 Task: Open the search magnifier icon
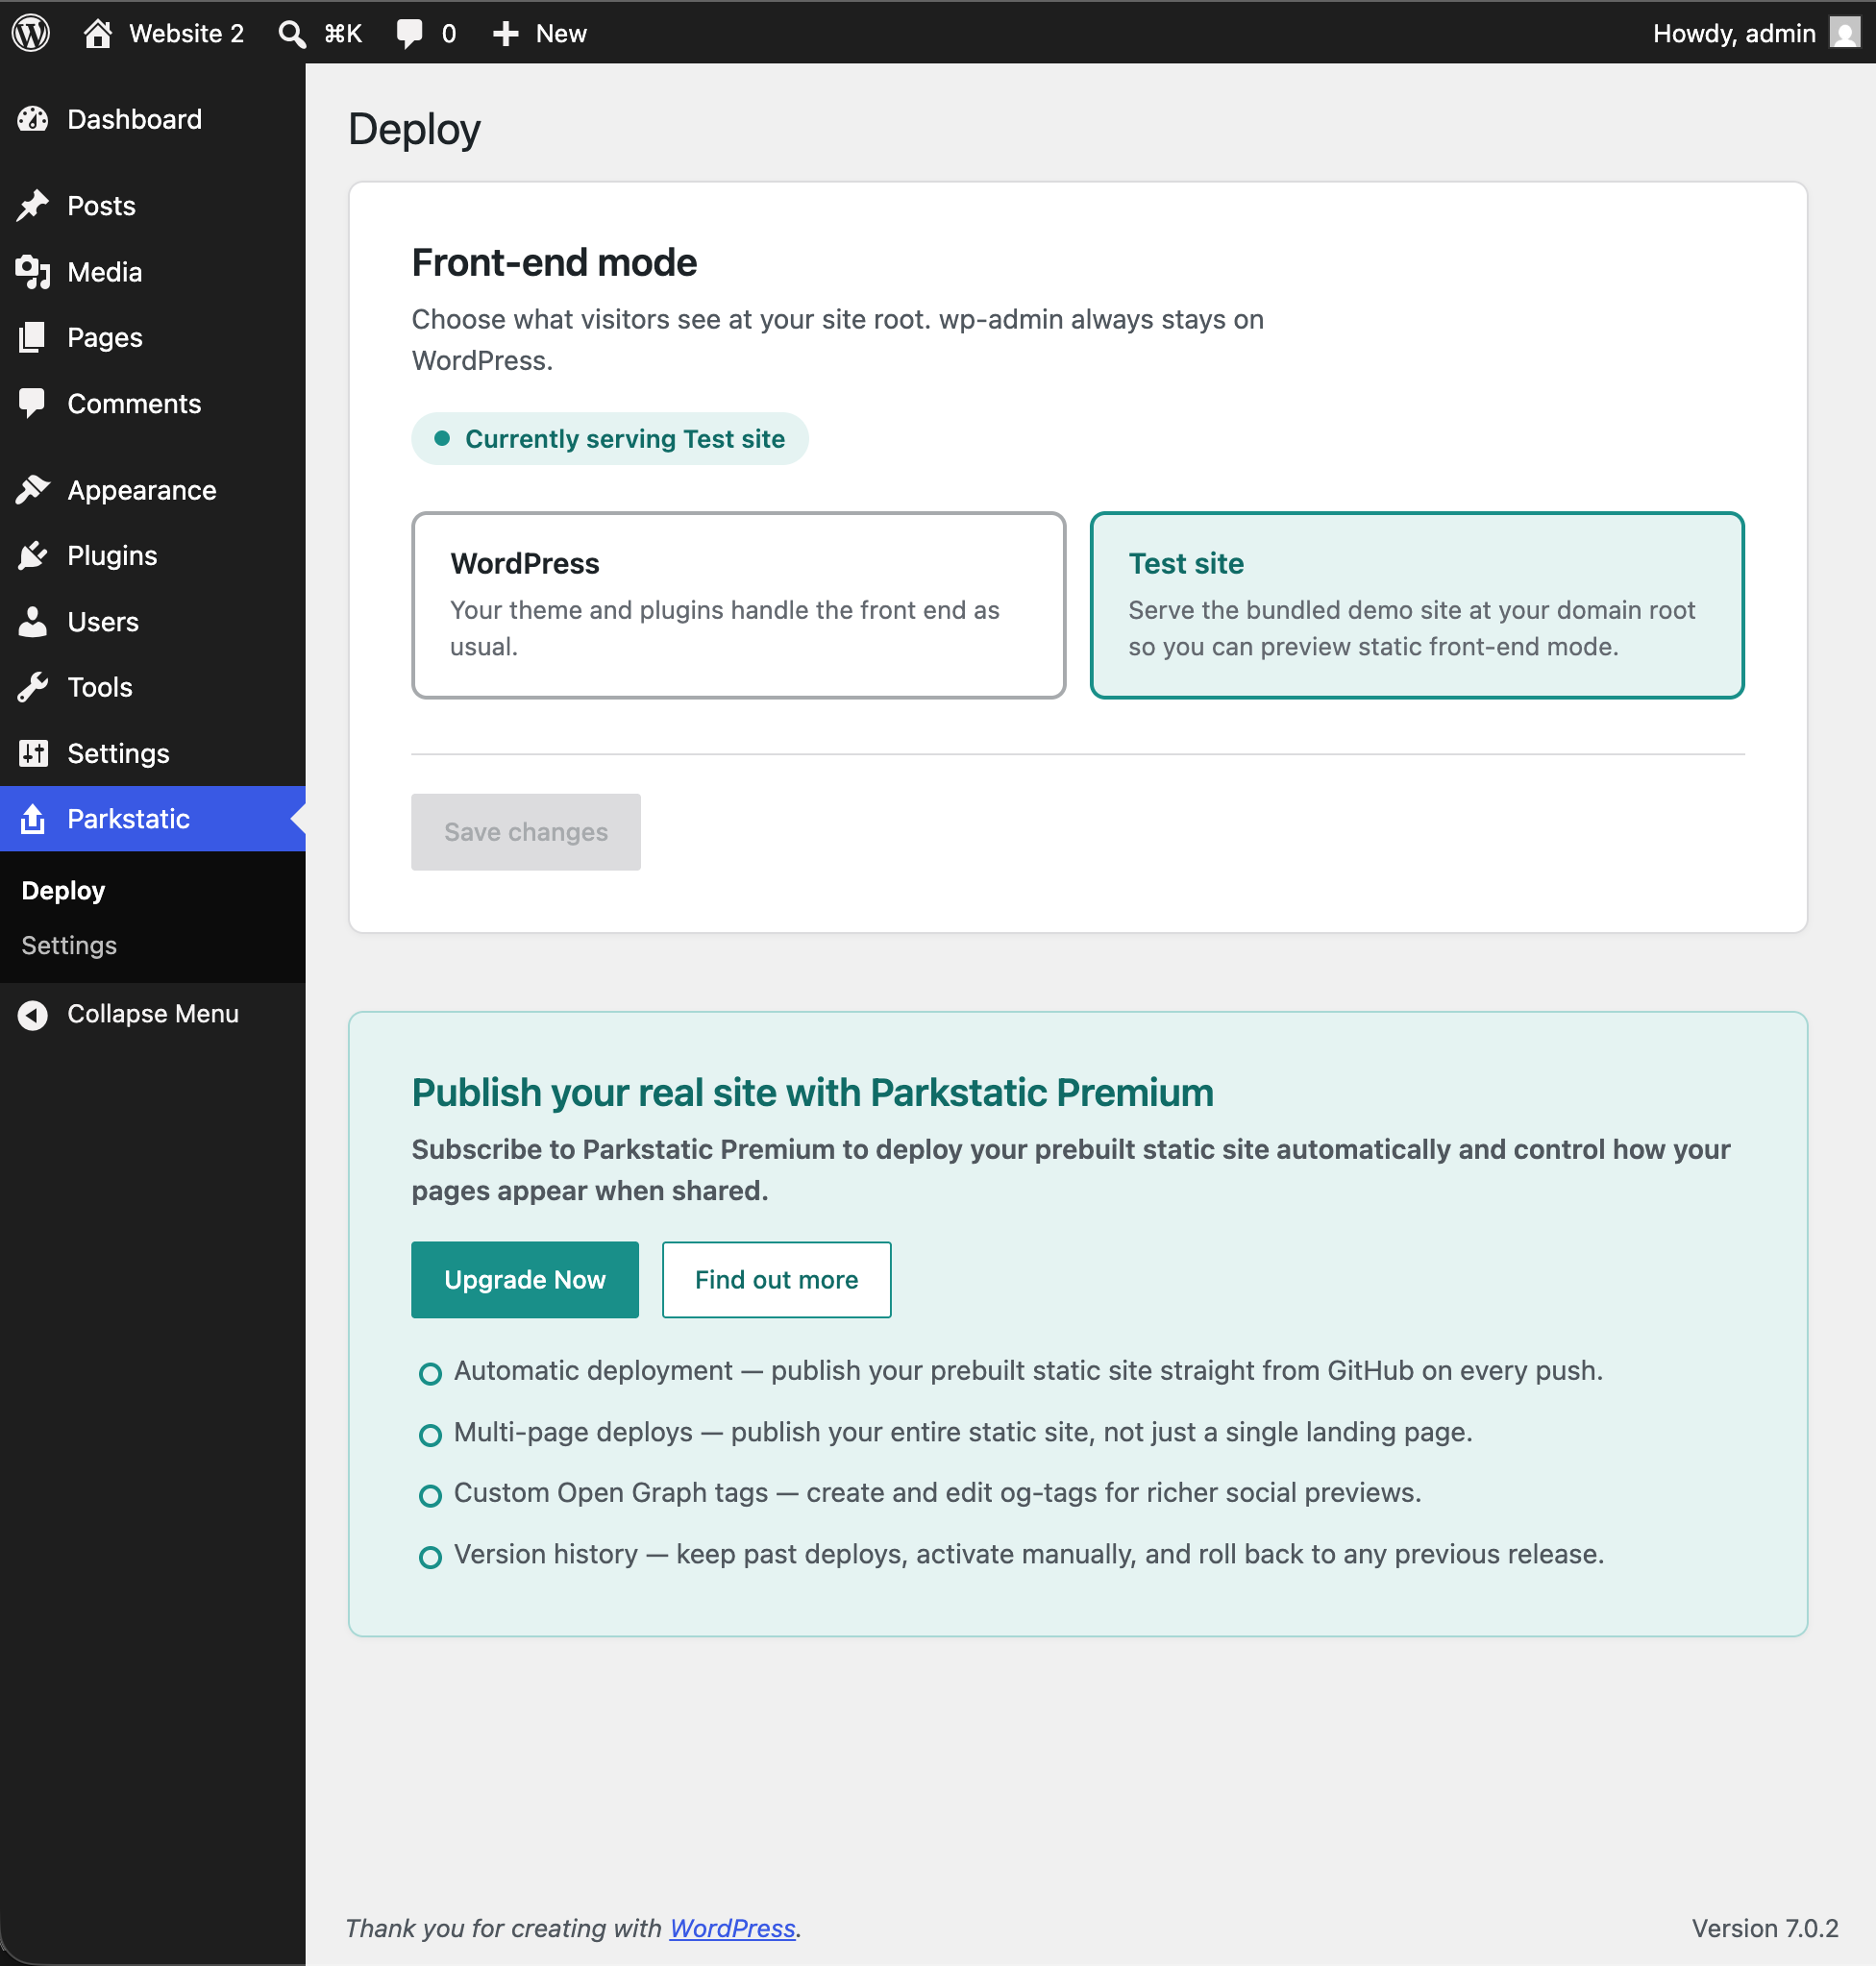pyautogui.click(x=291, y=34)
